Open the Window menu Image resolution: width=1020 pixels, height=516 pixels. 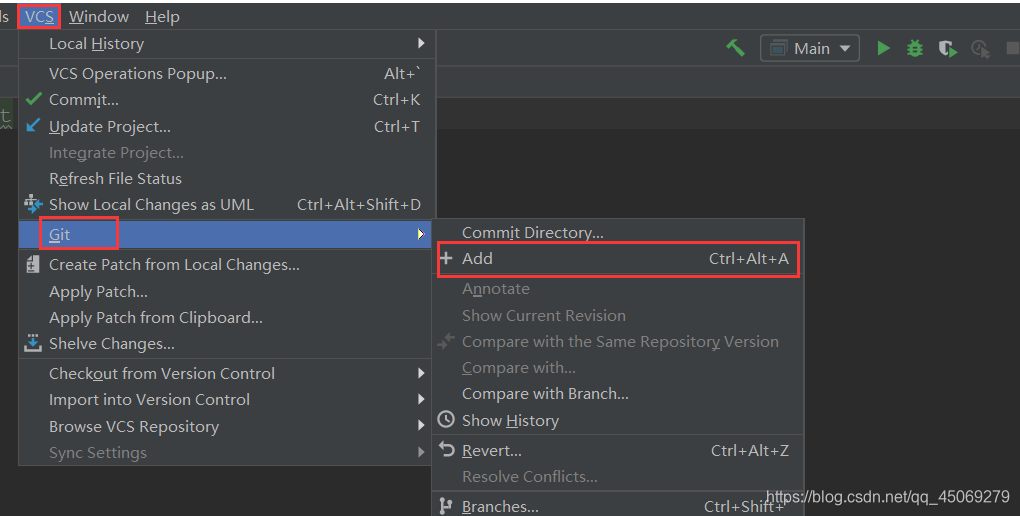tap(99, 16)
